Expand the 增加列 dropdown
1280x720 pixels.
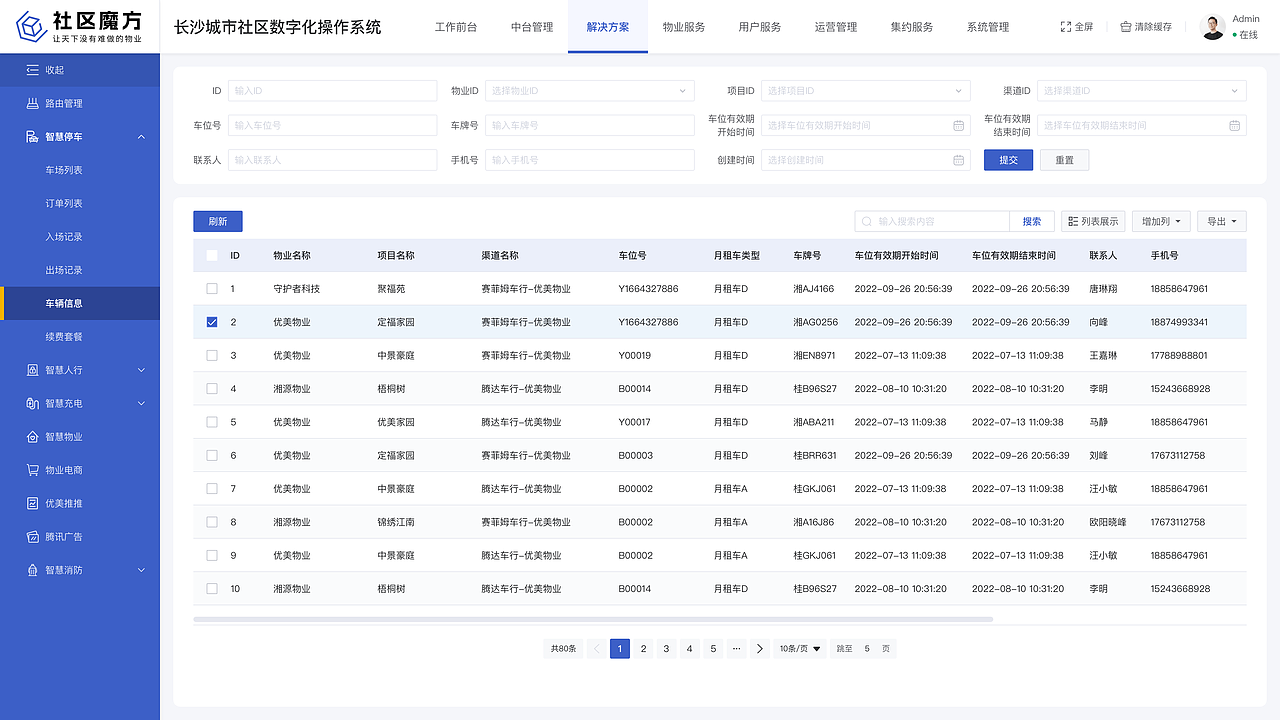click(1160, 220)
